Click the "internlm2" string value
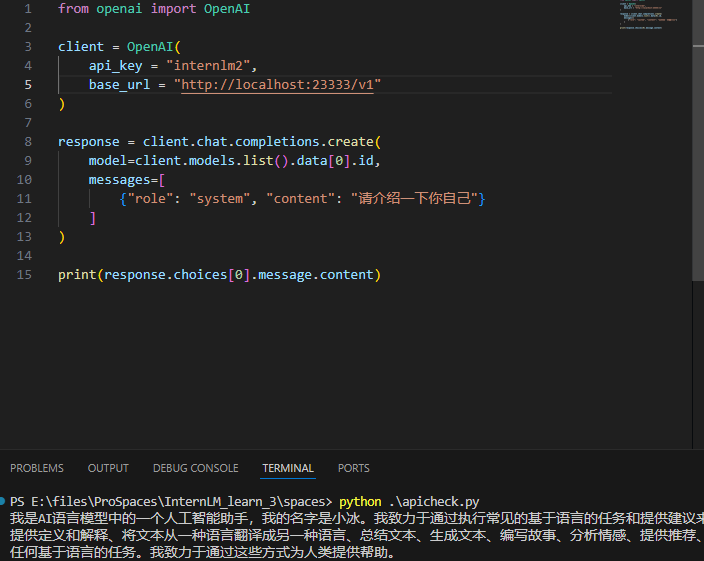 [208, 66]
